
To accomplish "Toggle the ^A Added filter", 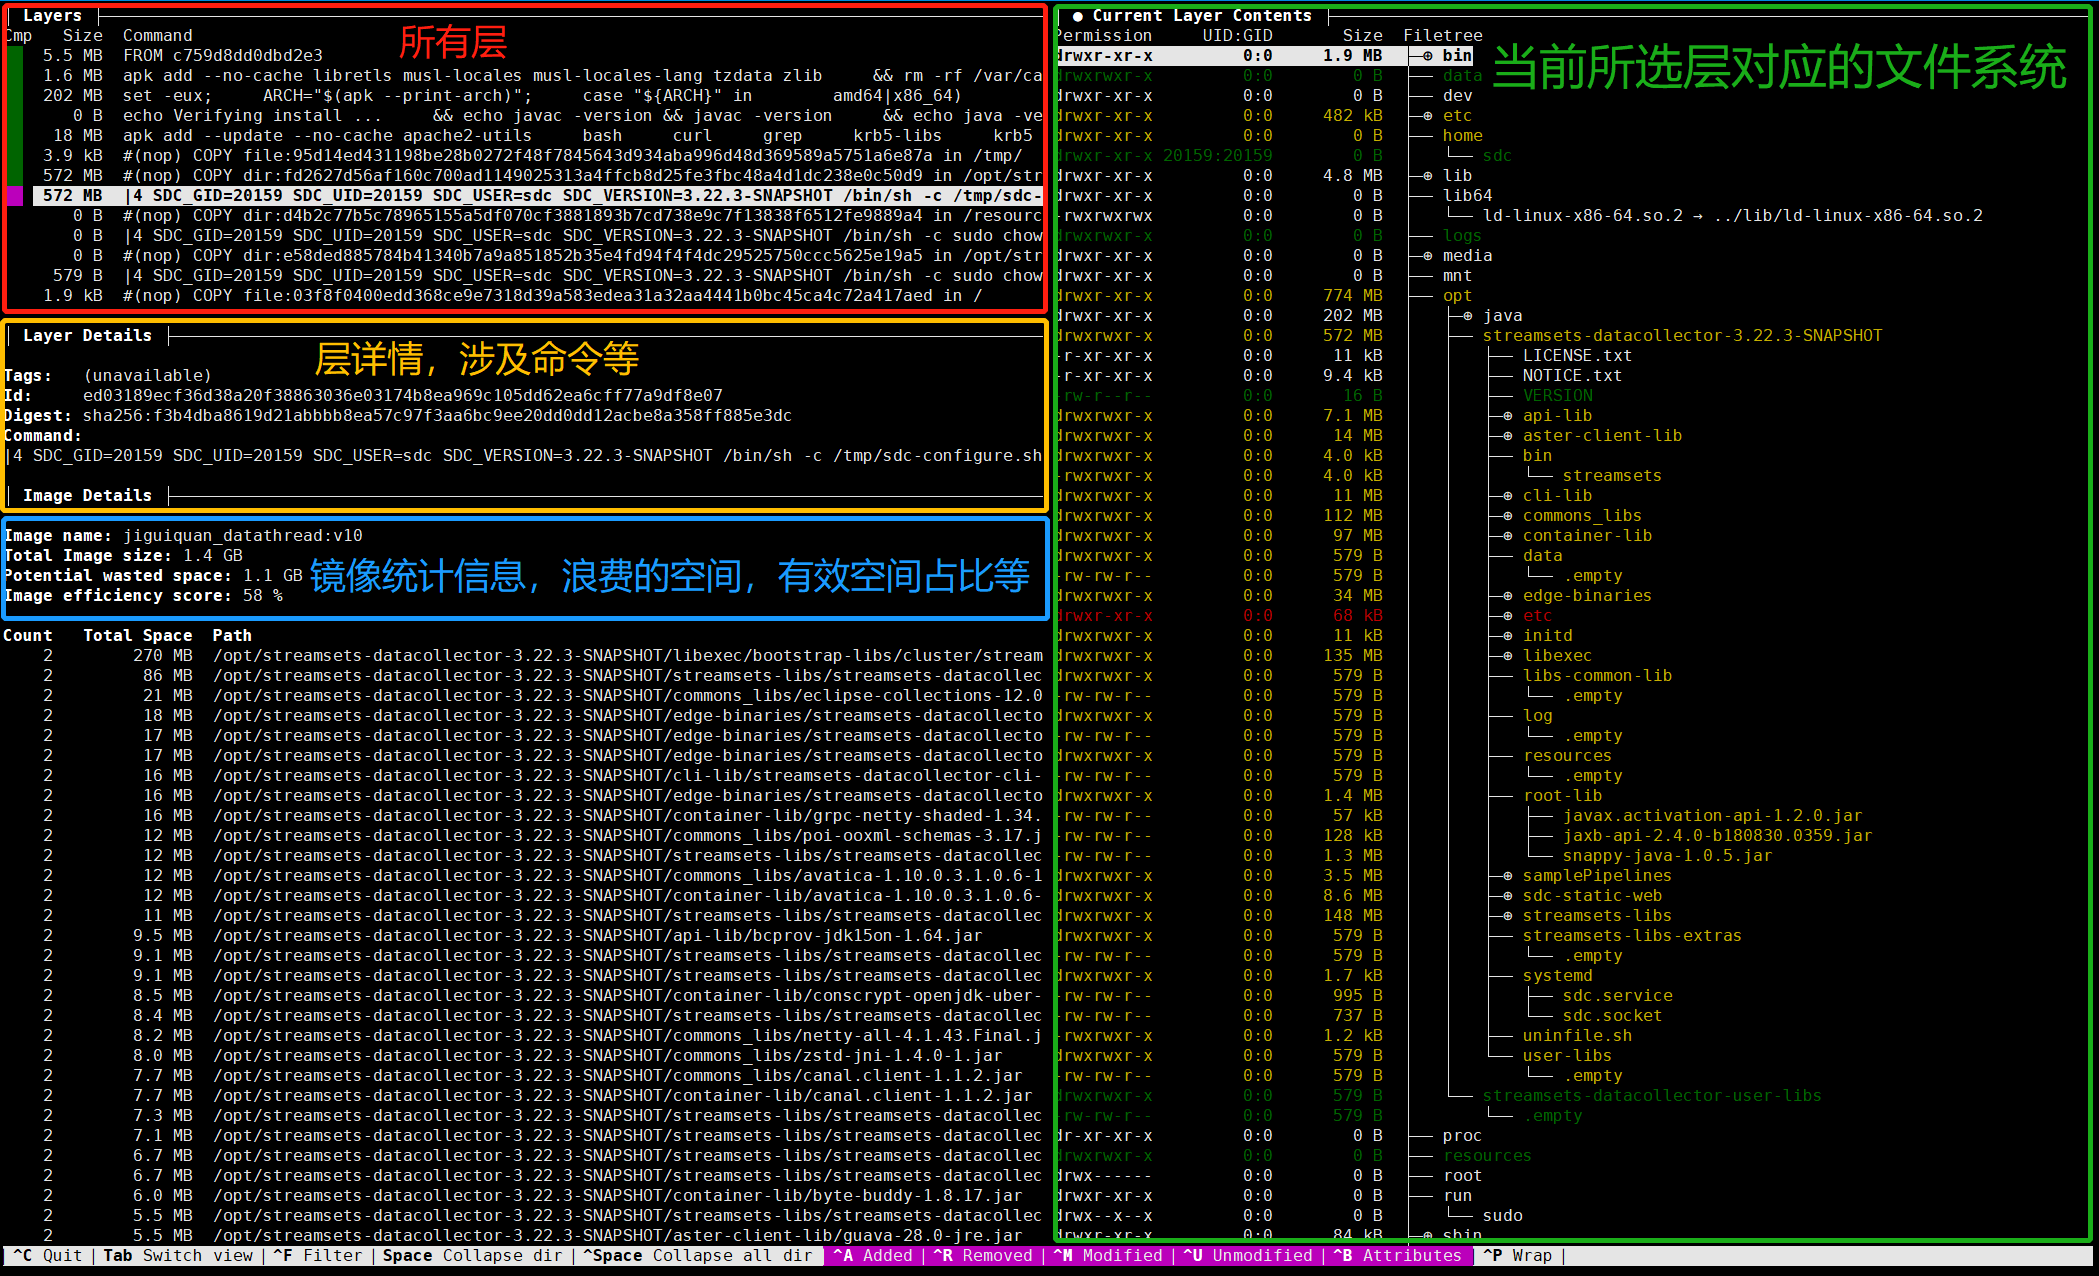I will coord(873,1256).
